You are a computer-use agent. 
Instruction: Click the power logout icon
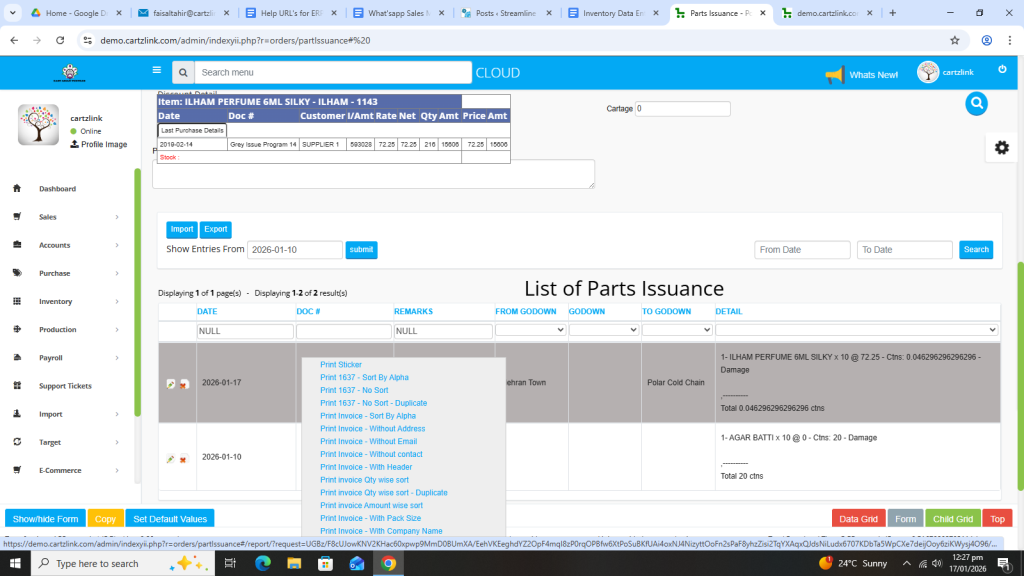pyautogui.click(x=1002, y=69)
